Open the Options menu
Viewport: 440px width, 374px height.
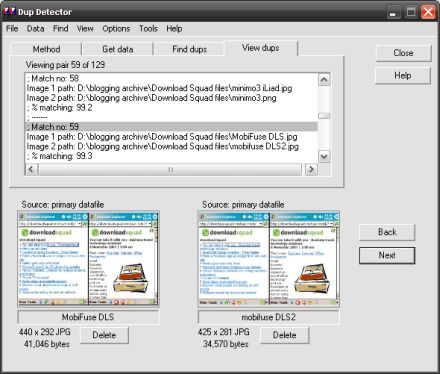[x=116, y=29]
